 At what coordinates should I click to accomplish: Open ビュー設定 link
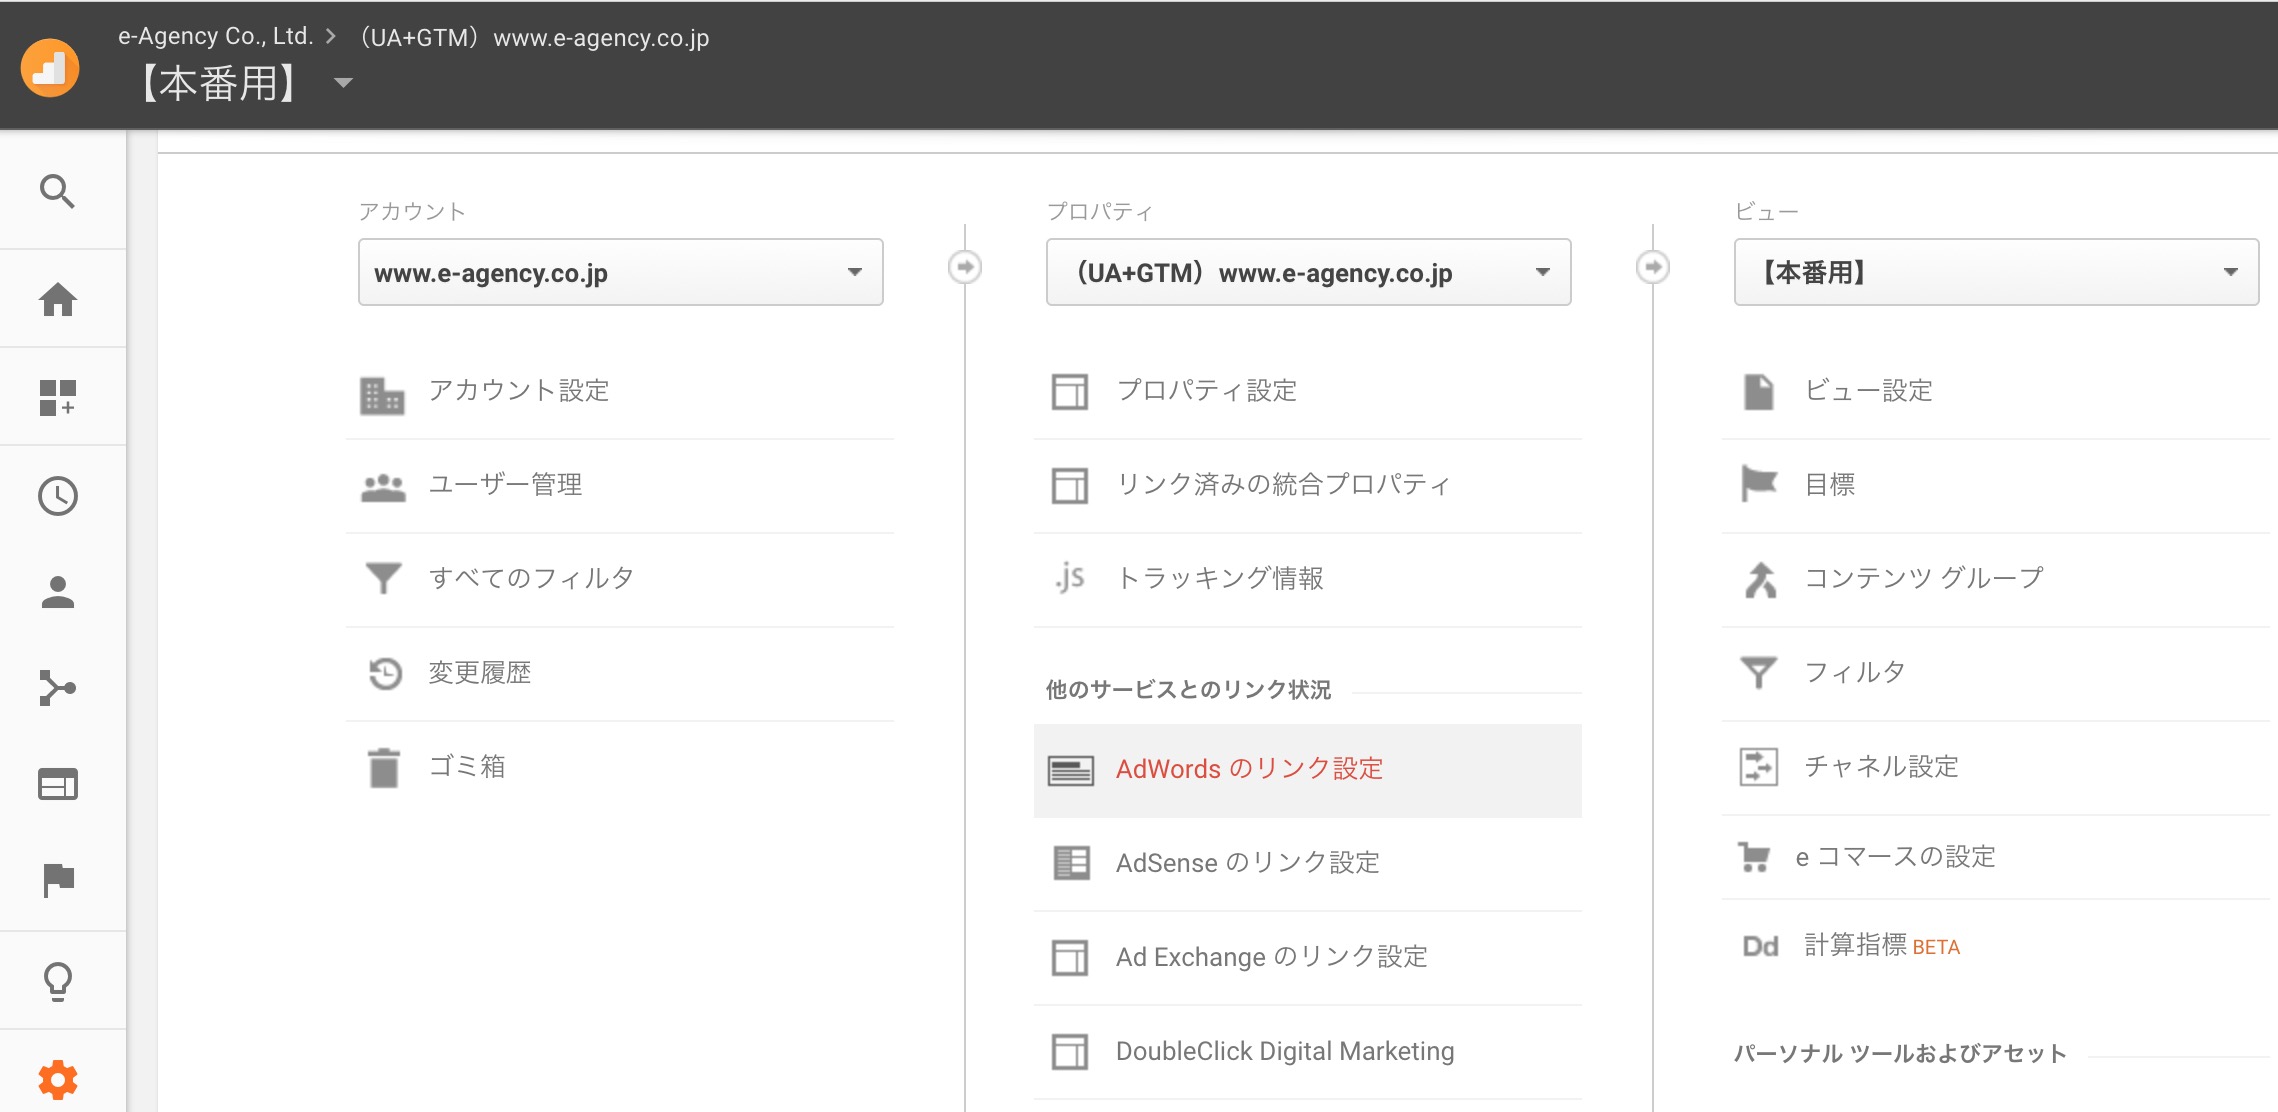tap(1868, 390)
